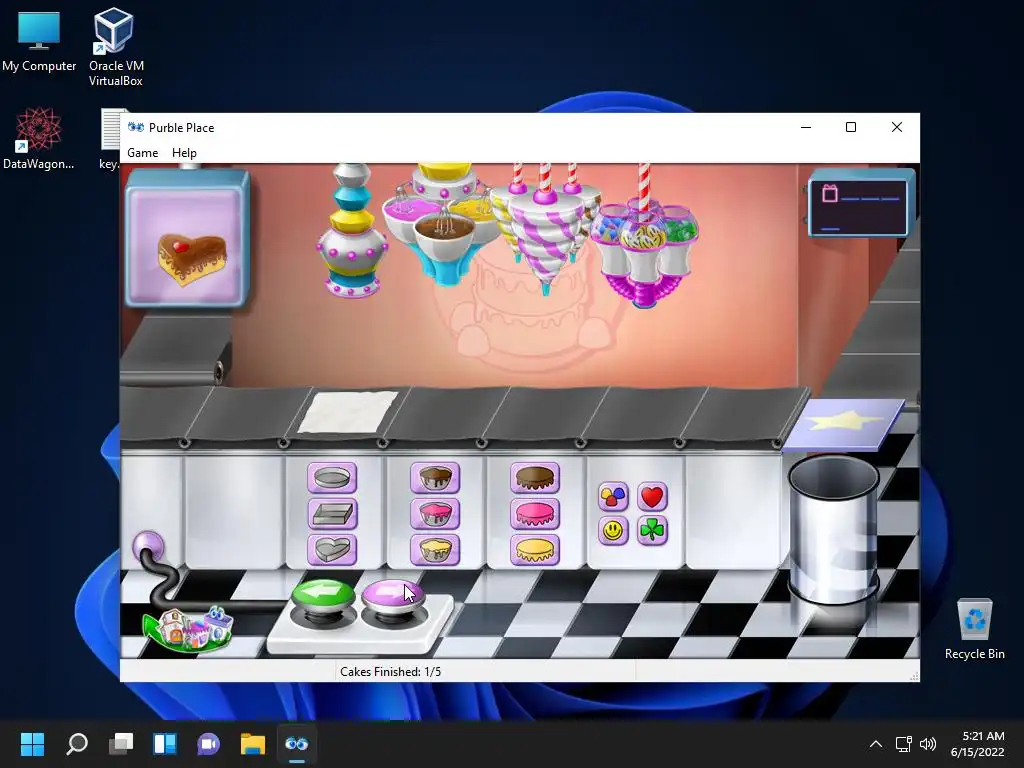Viewport: 1024px width, 768px height.
Task: Pick the vanilla yellow batter button
Action: click(435, 549)
